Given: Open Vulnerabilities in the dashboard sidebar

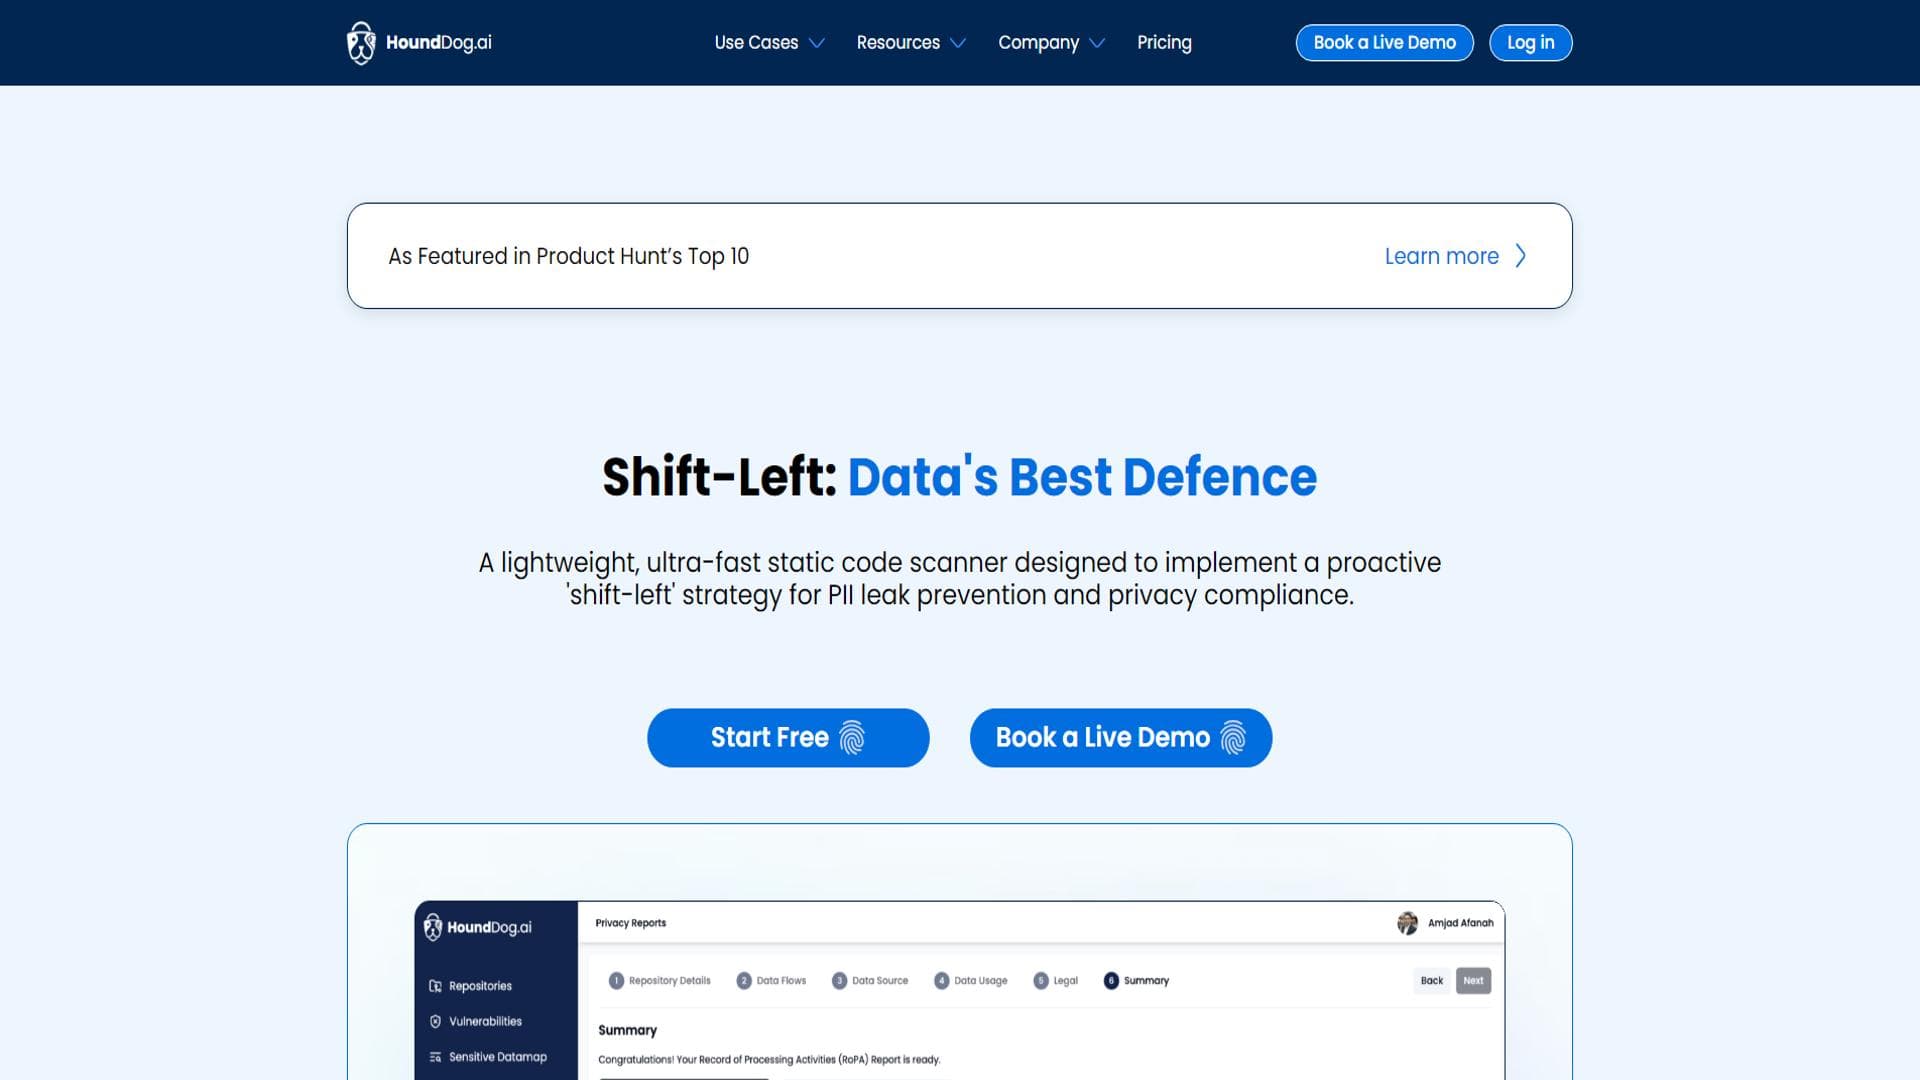Looking at the screenshot, I should [485, 1021].
